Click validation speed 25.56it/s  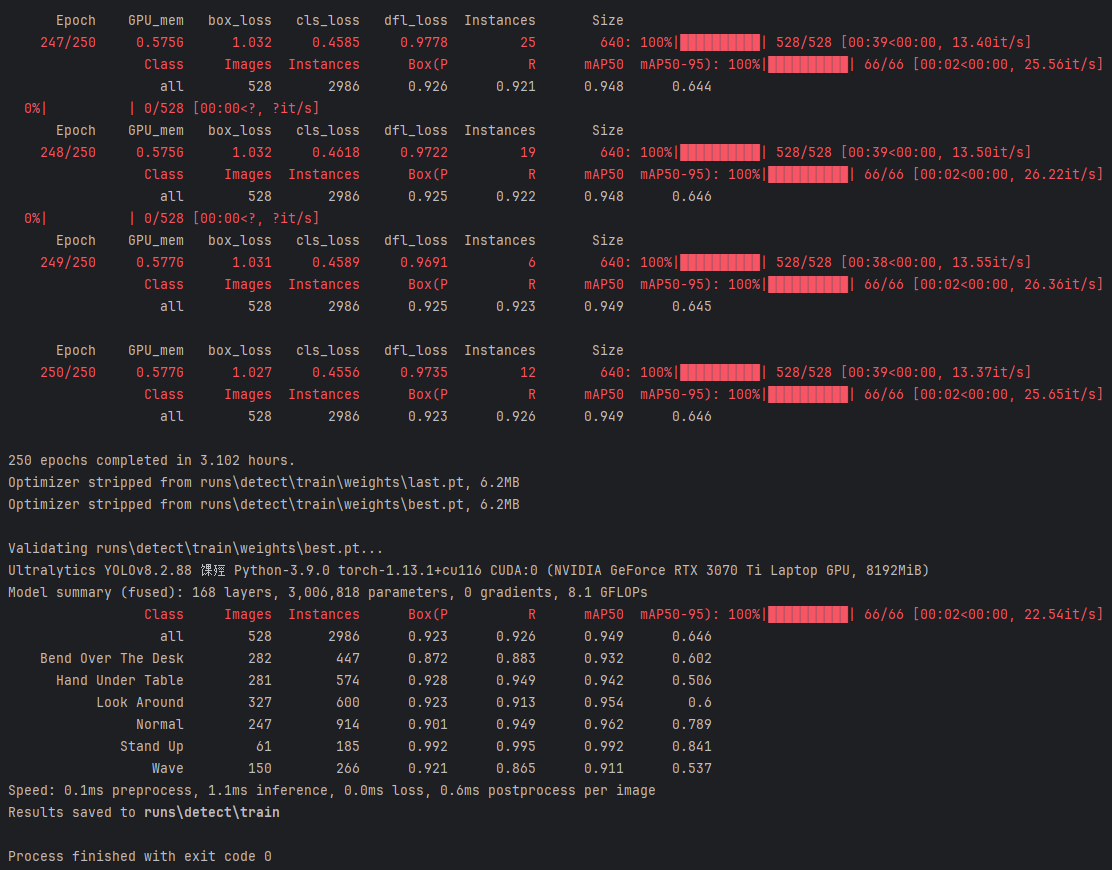1060,65
